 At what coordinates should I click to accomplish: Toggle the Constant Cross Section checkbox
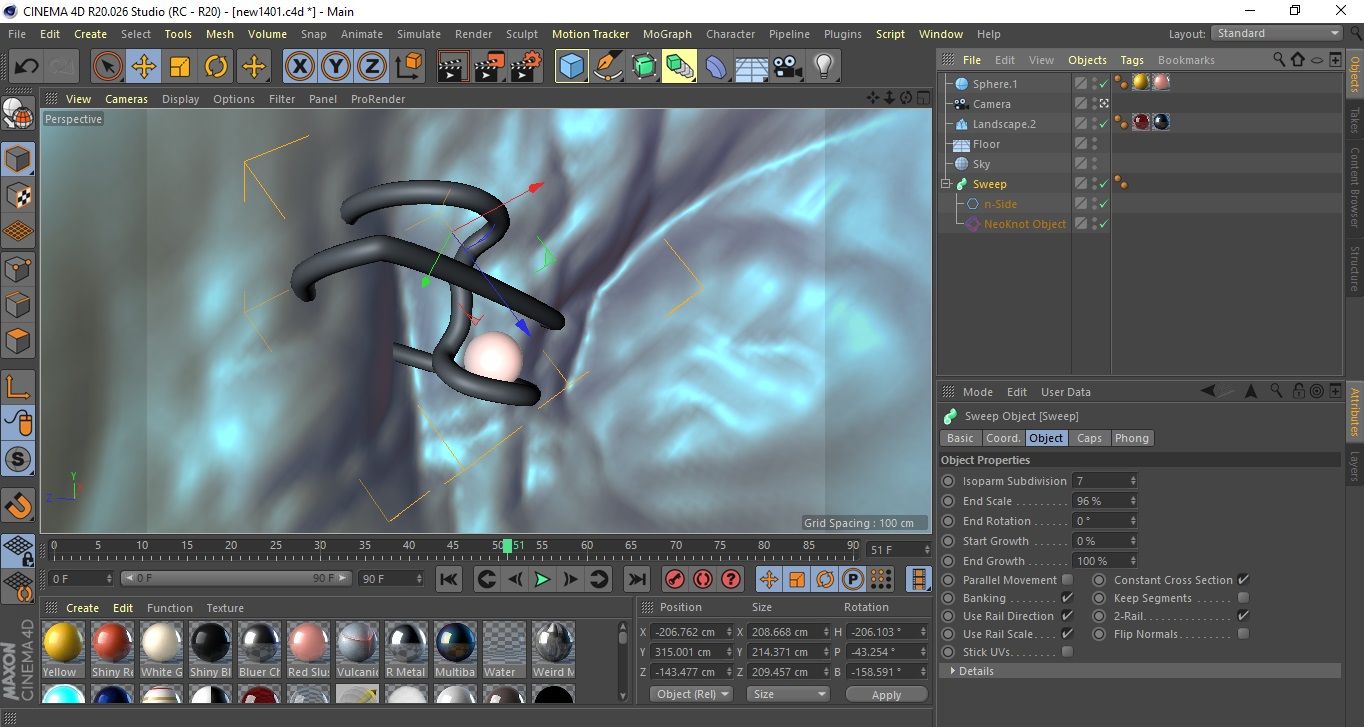coord(1243,580)
